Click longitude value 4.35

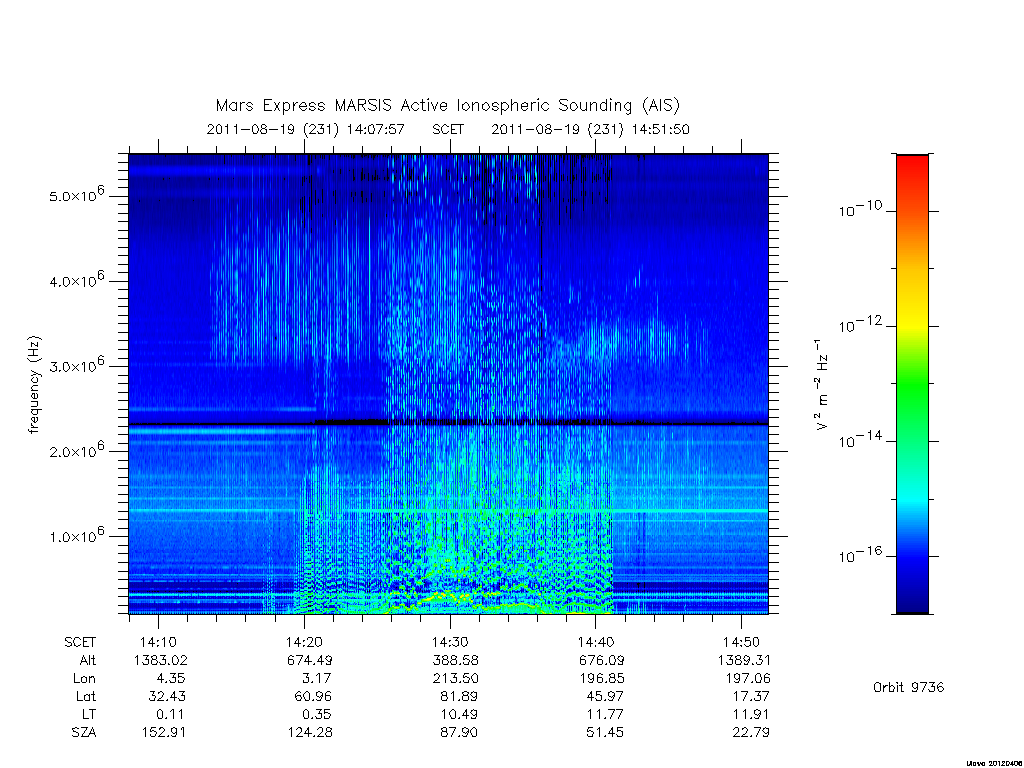tap(171, 679)
